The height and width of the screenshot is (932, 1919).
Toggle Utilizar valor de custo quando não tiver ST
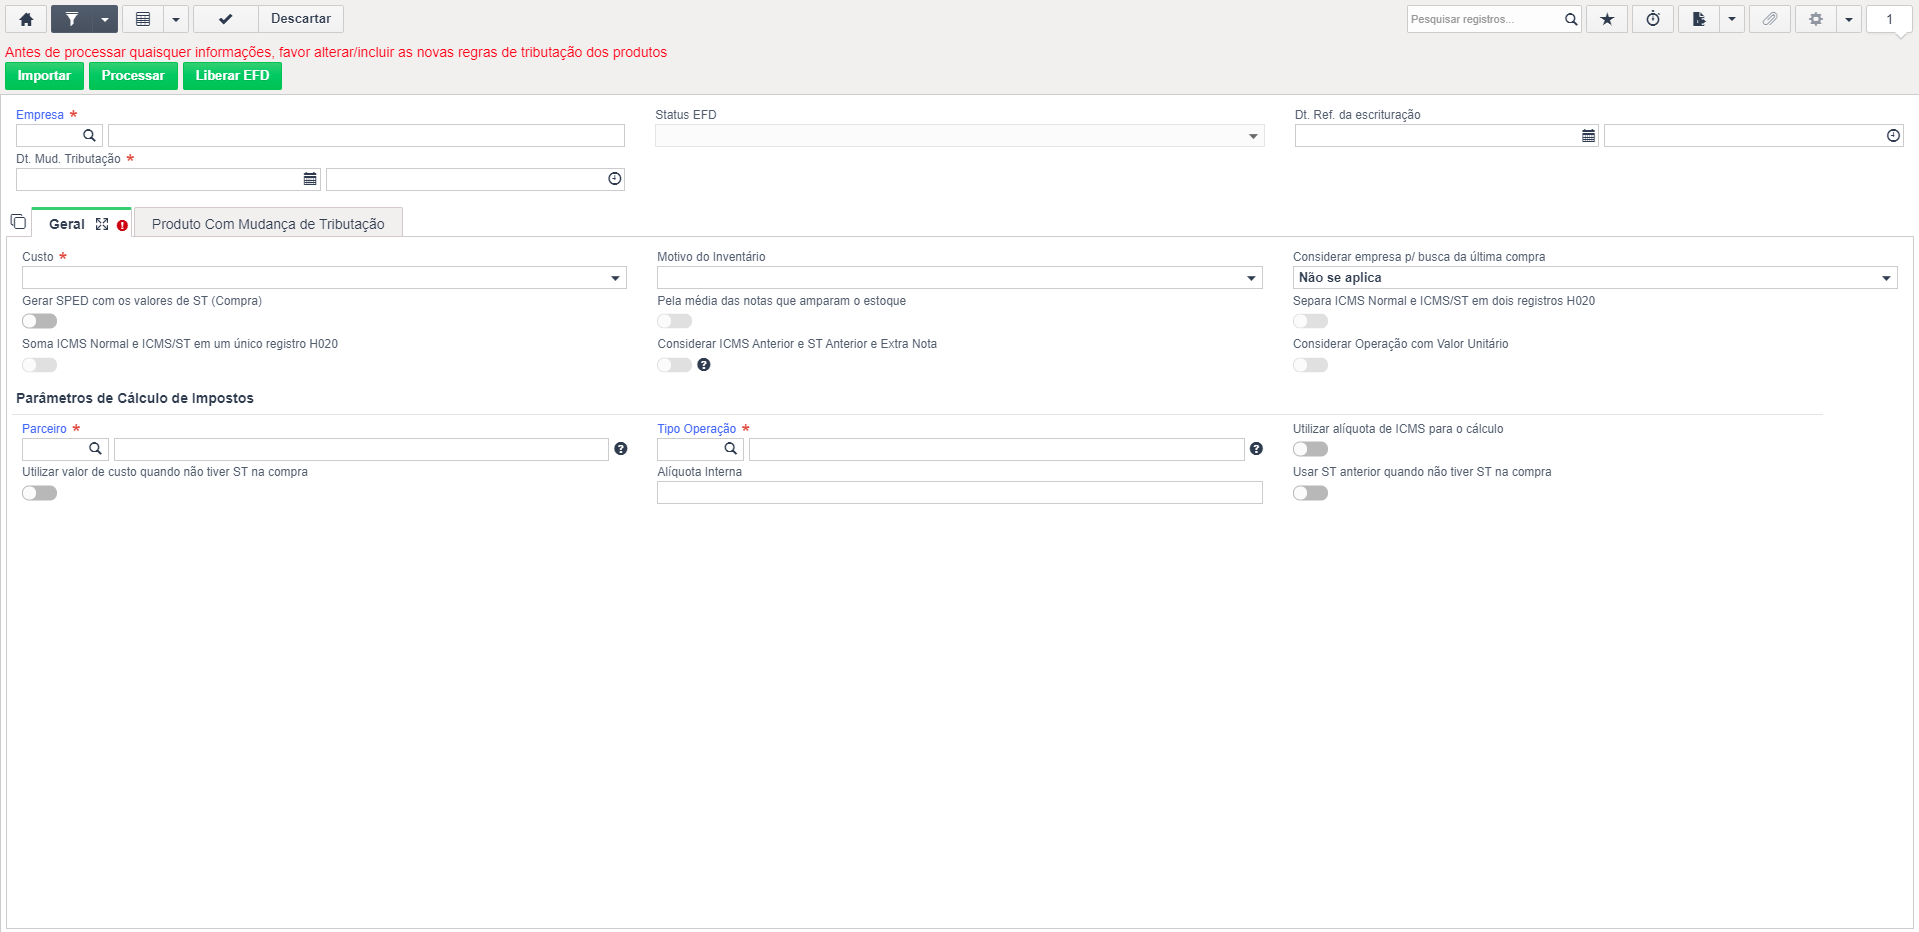[x=40, y=493]
